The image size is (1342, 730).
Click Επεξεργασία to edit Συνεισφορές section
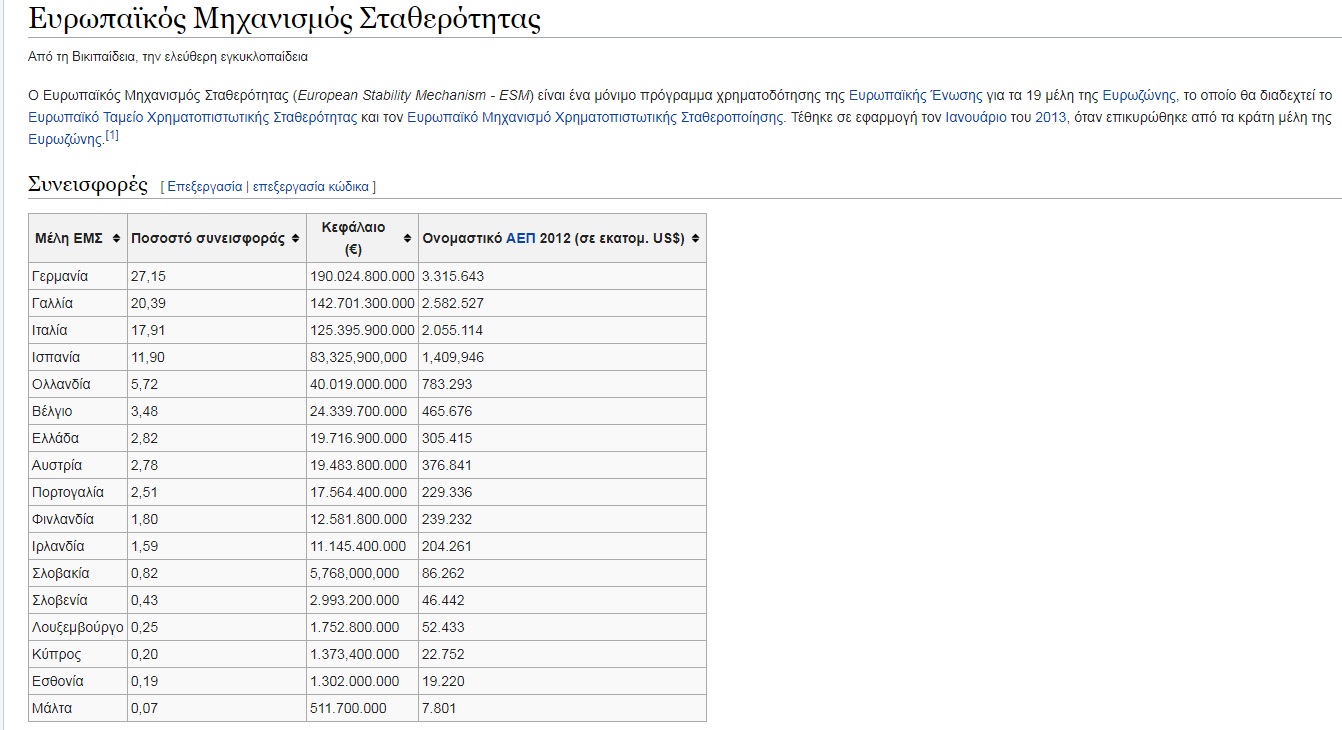tap(204, 186)
